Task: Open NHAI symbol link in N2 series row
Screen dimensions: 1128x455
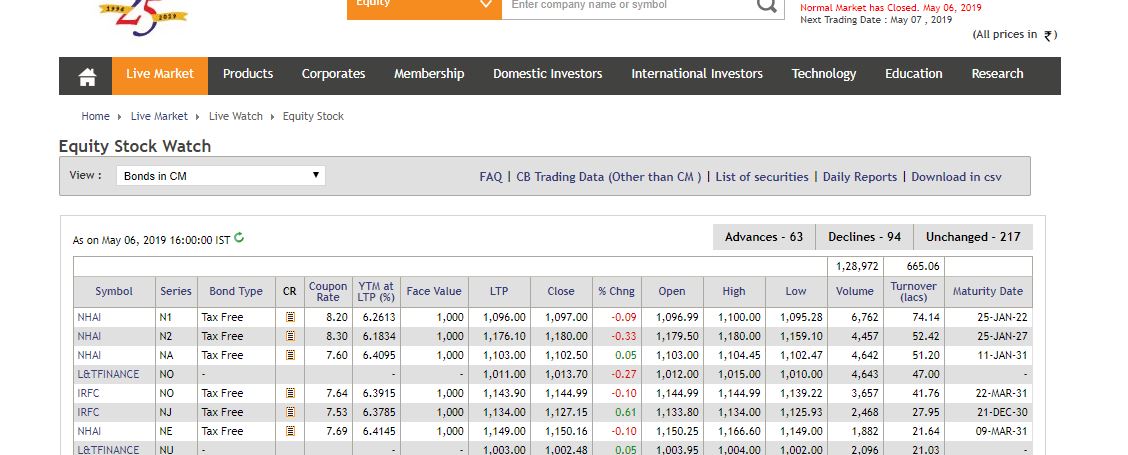Action: coord(89,336)
